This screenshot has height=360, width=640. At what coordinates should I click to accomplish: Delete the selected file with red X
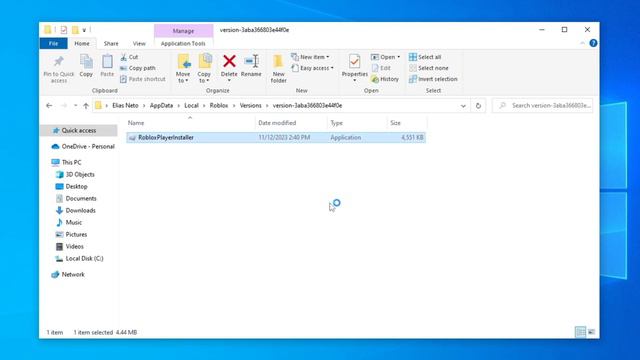click(229, 68)
